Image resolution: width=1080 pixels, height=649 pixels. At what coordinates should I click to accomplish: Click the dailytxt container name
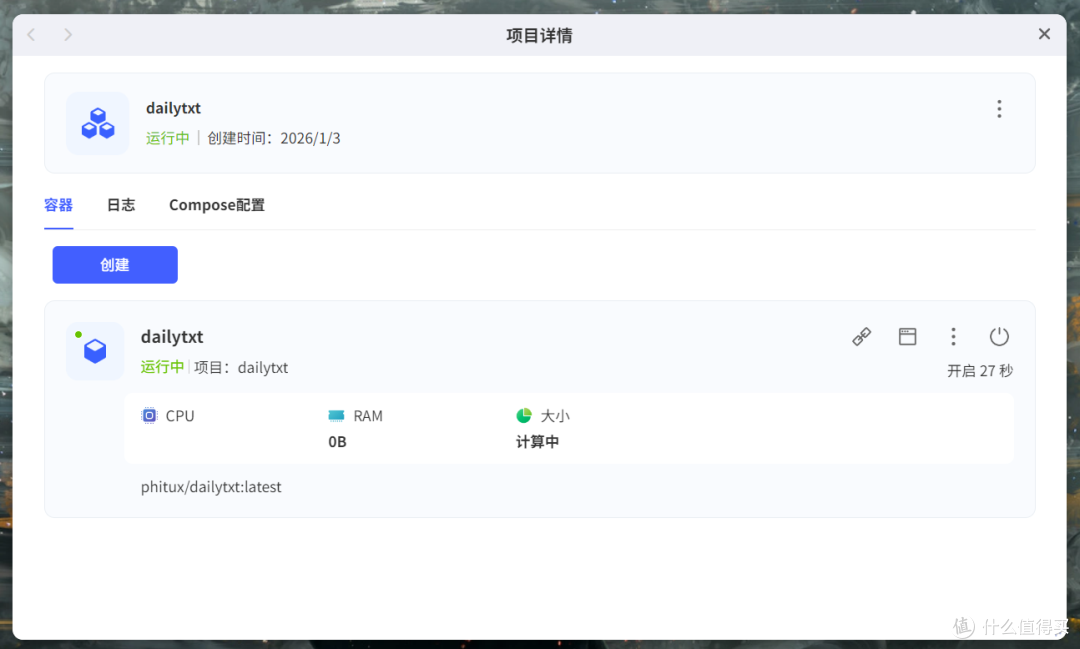[x=172, y=337]
